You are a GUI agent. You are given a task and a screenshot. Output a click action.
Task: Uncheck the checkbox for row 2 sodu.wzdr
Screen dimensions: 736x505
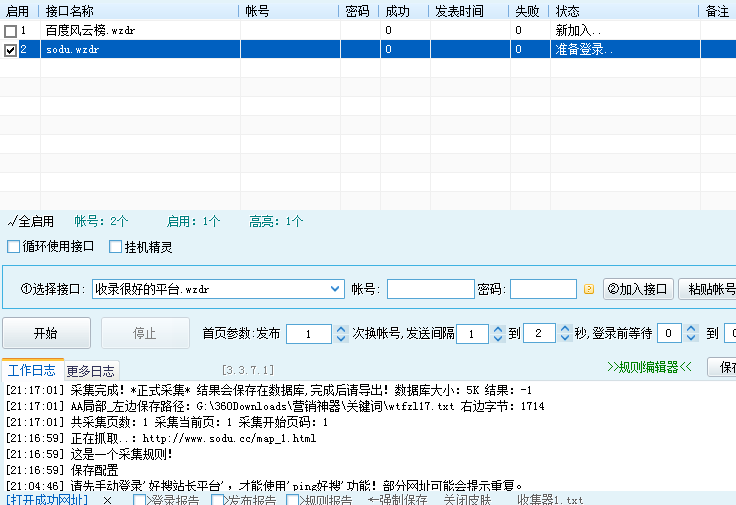coord(10,50)
